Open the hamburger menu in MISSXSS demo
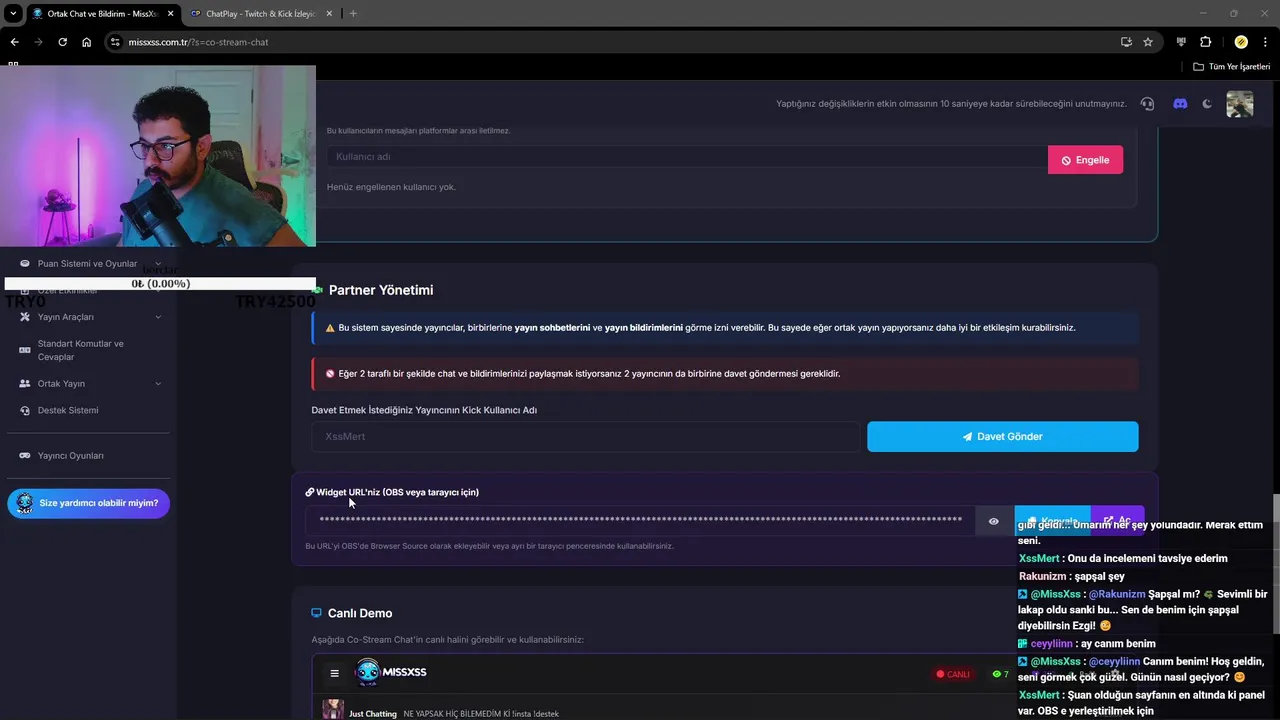Viewport: 1280px width, 720px height. [335, 673]
